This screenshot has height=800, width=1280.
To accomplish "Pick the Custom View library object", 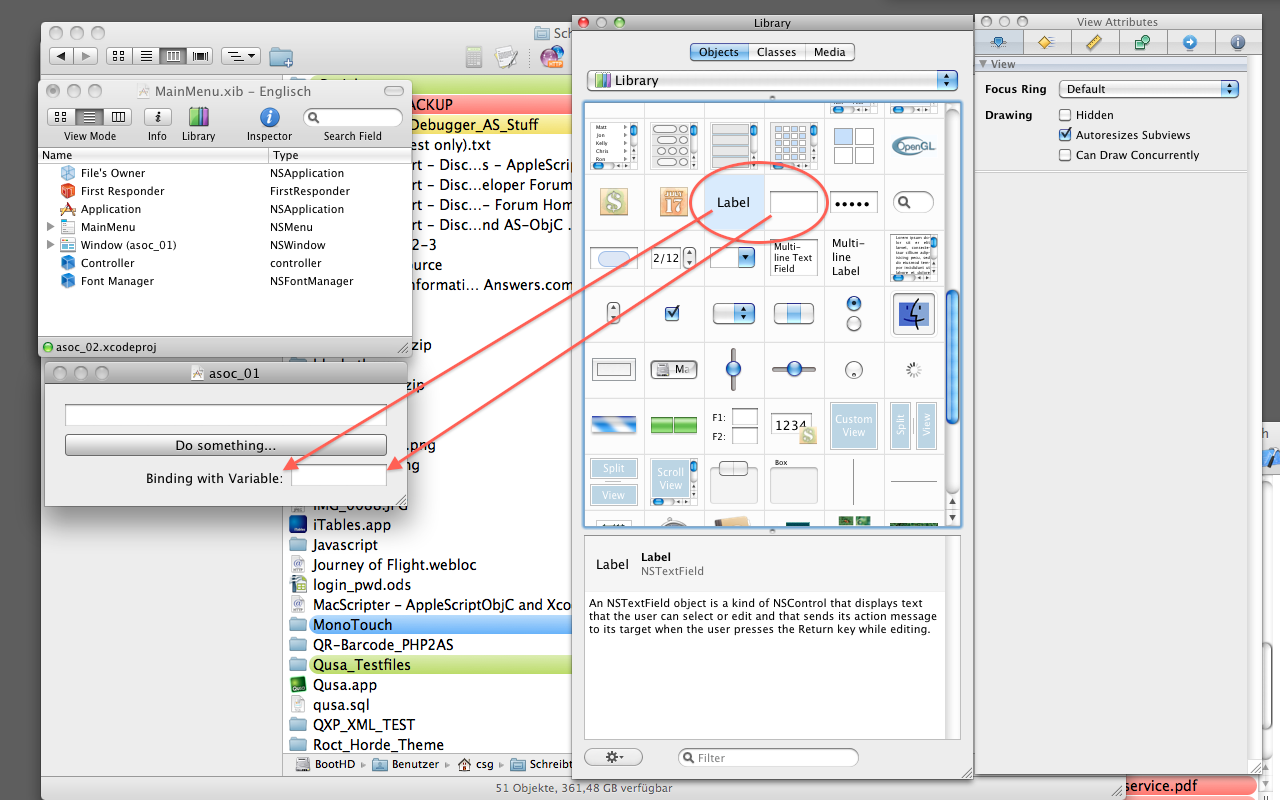I will click(853, 426).
